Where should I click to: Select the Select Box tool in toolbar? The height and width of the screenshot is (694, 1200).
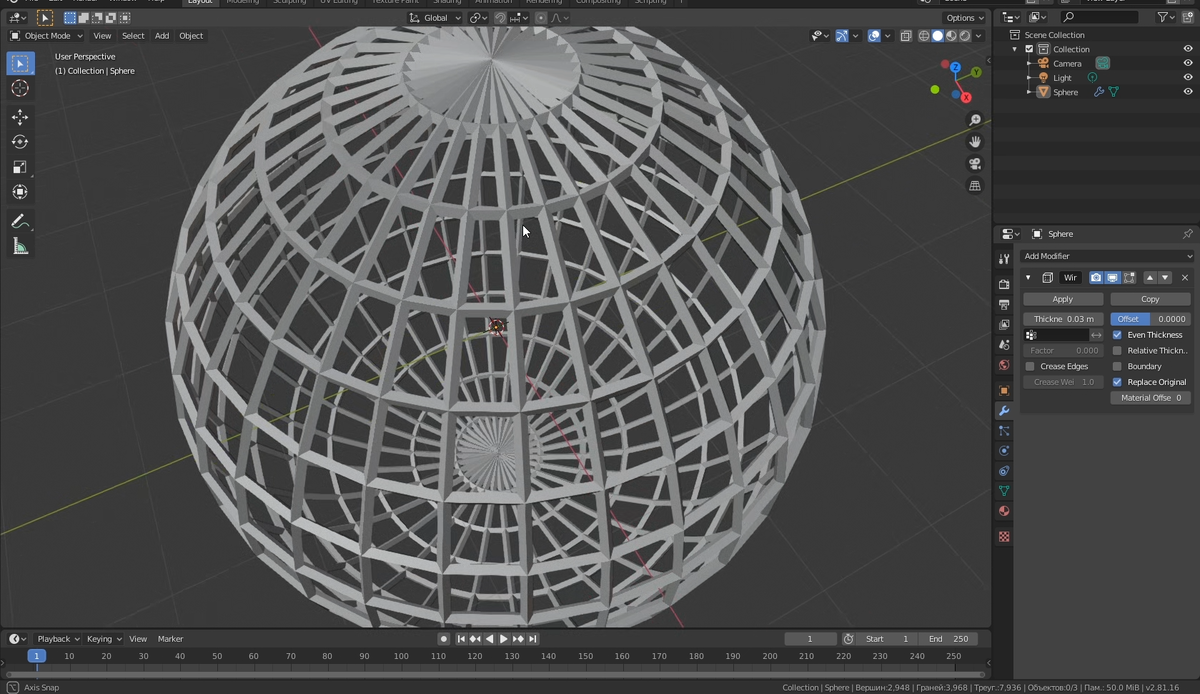20,64
